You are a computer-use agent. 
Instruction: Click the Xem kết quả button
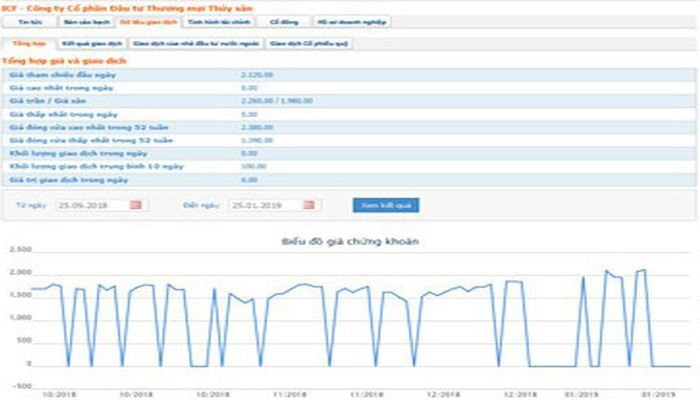click(385, 205)
